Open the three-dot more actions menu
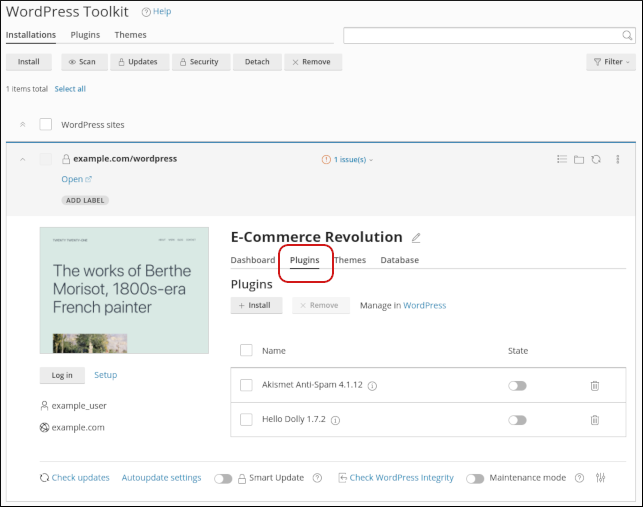 [x=618, y=159]
